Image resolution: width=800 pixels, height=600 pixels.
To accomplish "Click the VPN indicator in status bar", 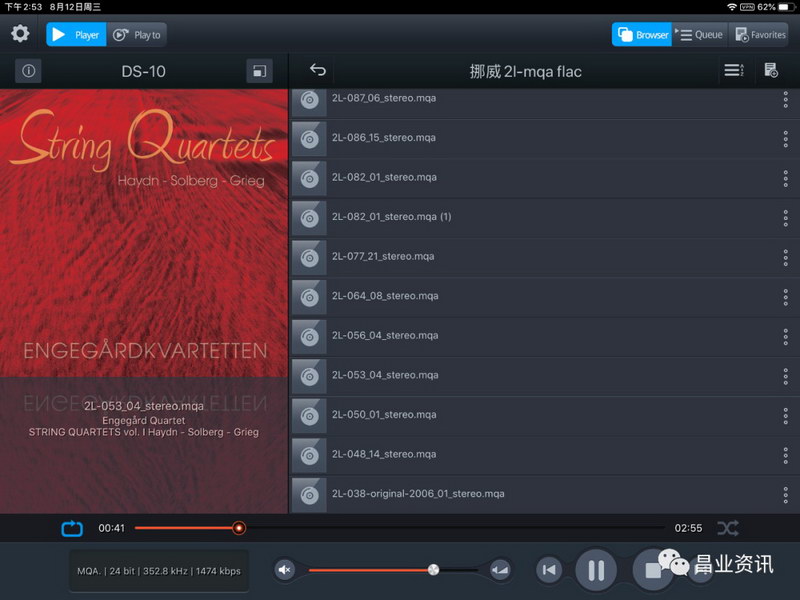I will (747, 7).
